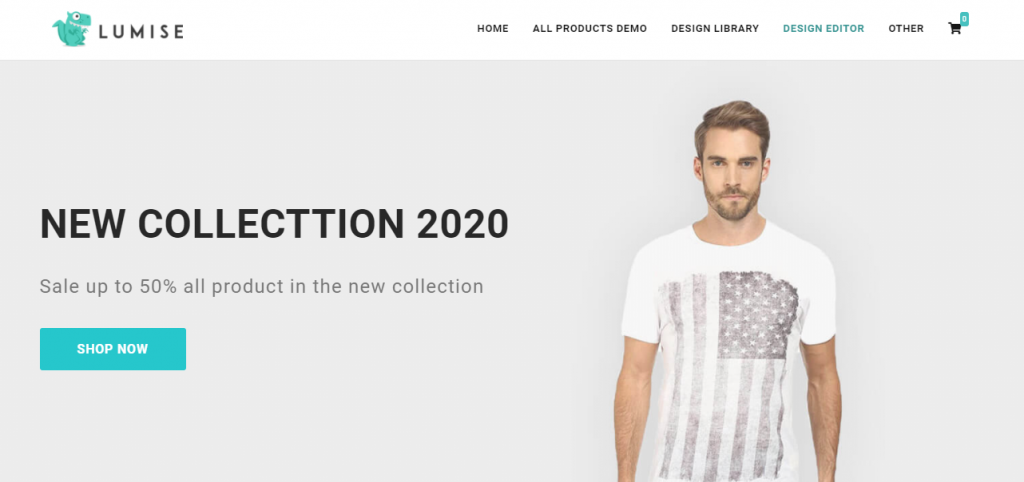Viewport: 1024px width, 482px height.
Task: Open the ALL PRODUCTS DEMO menu
Action: tap(590, 29)
